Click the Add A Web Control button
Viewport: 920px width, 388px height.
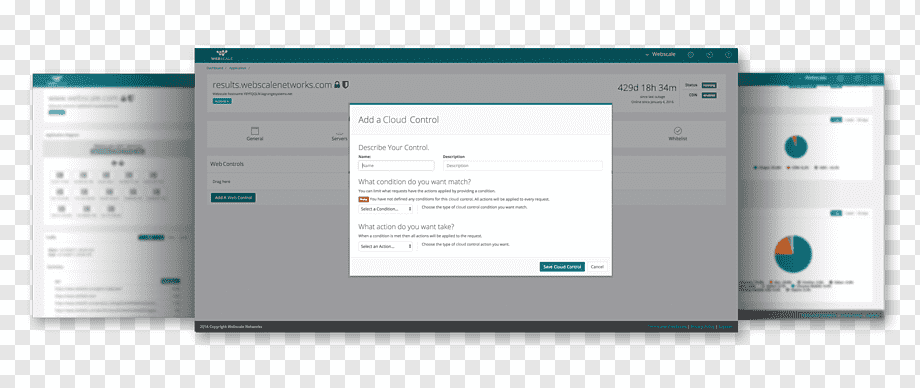point(233,198)
